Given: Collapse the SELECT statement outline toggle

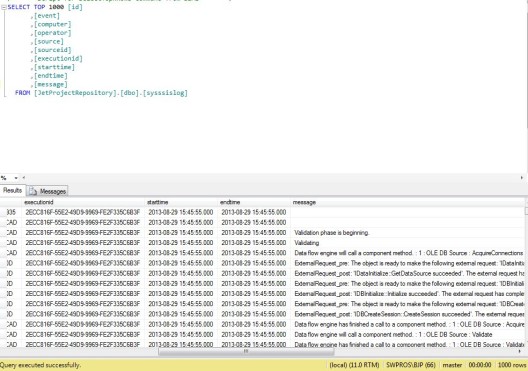Looking at the screenshot, I should click(x=4, y=7).
